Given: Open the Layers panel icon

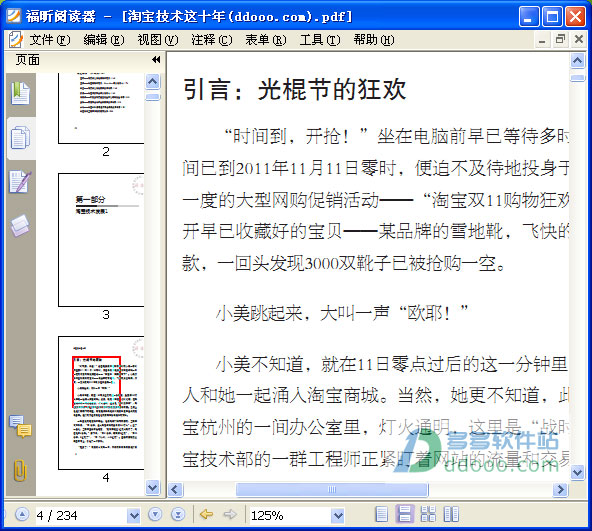Looking at the screenshot, I should point(20,226).
